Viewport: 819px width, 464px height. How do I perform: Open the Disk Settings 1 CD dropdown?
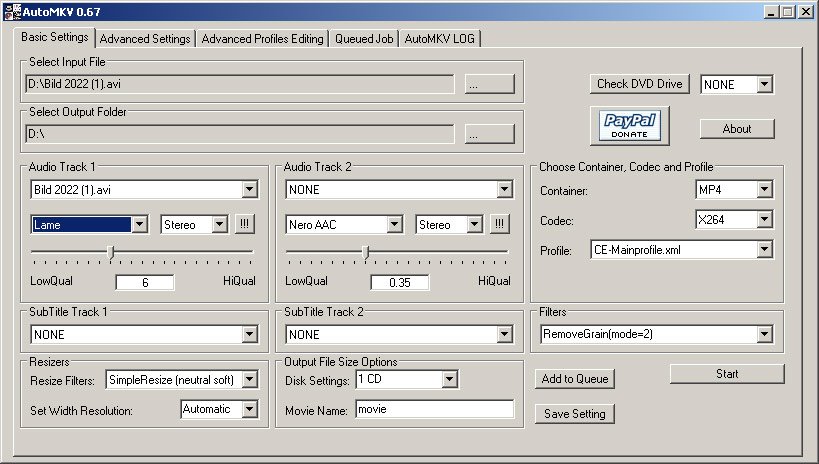(x=449, y=379)
